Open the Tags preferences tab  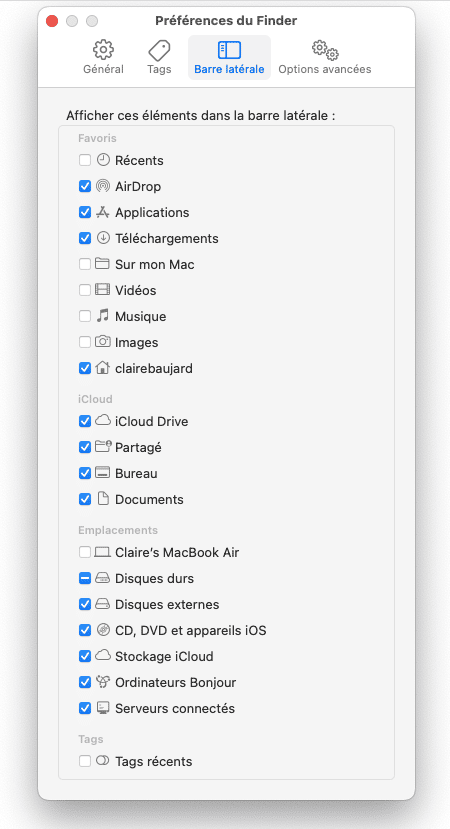pyautogui.click(x=159, y=58)
